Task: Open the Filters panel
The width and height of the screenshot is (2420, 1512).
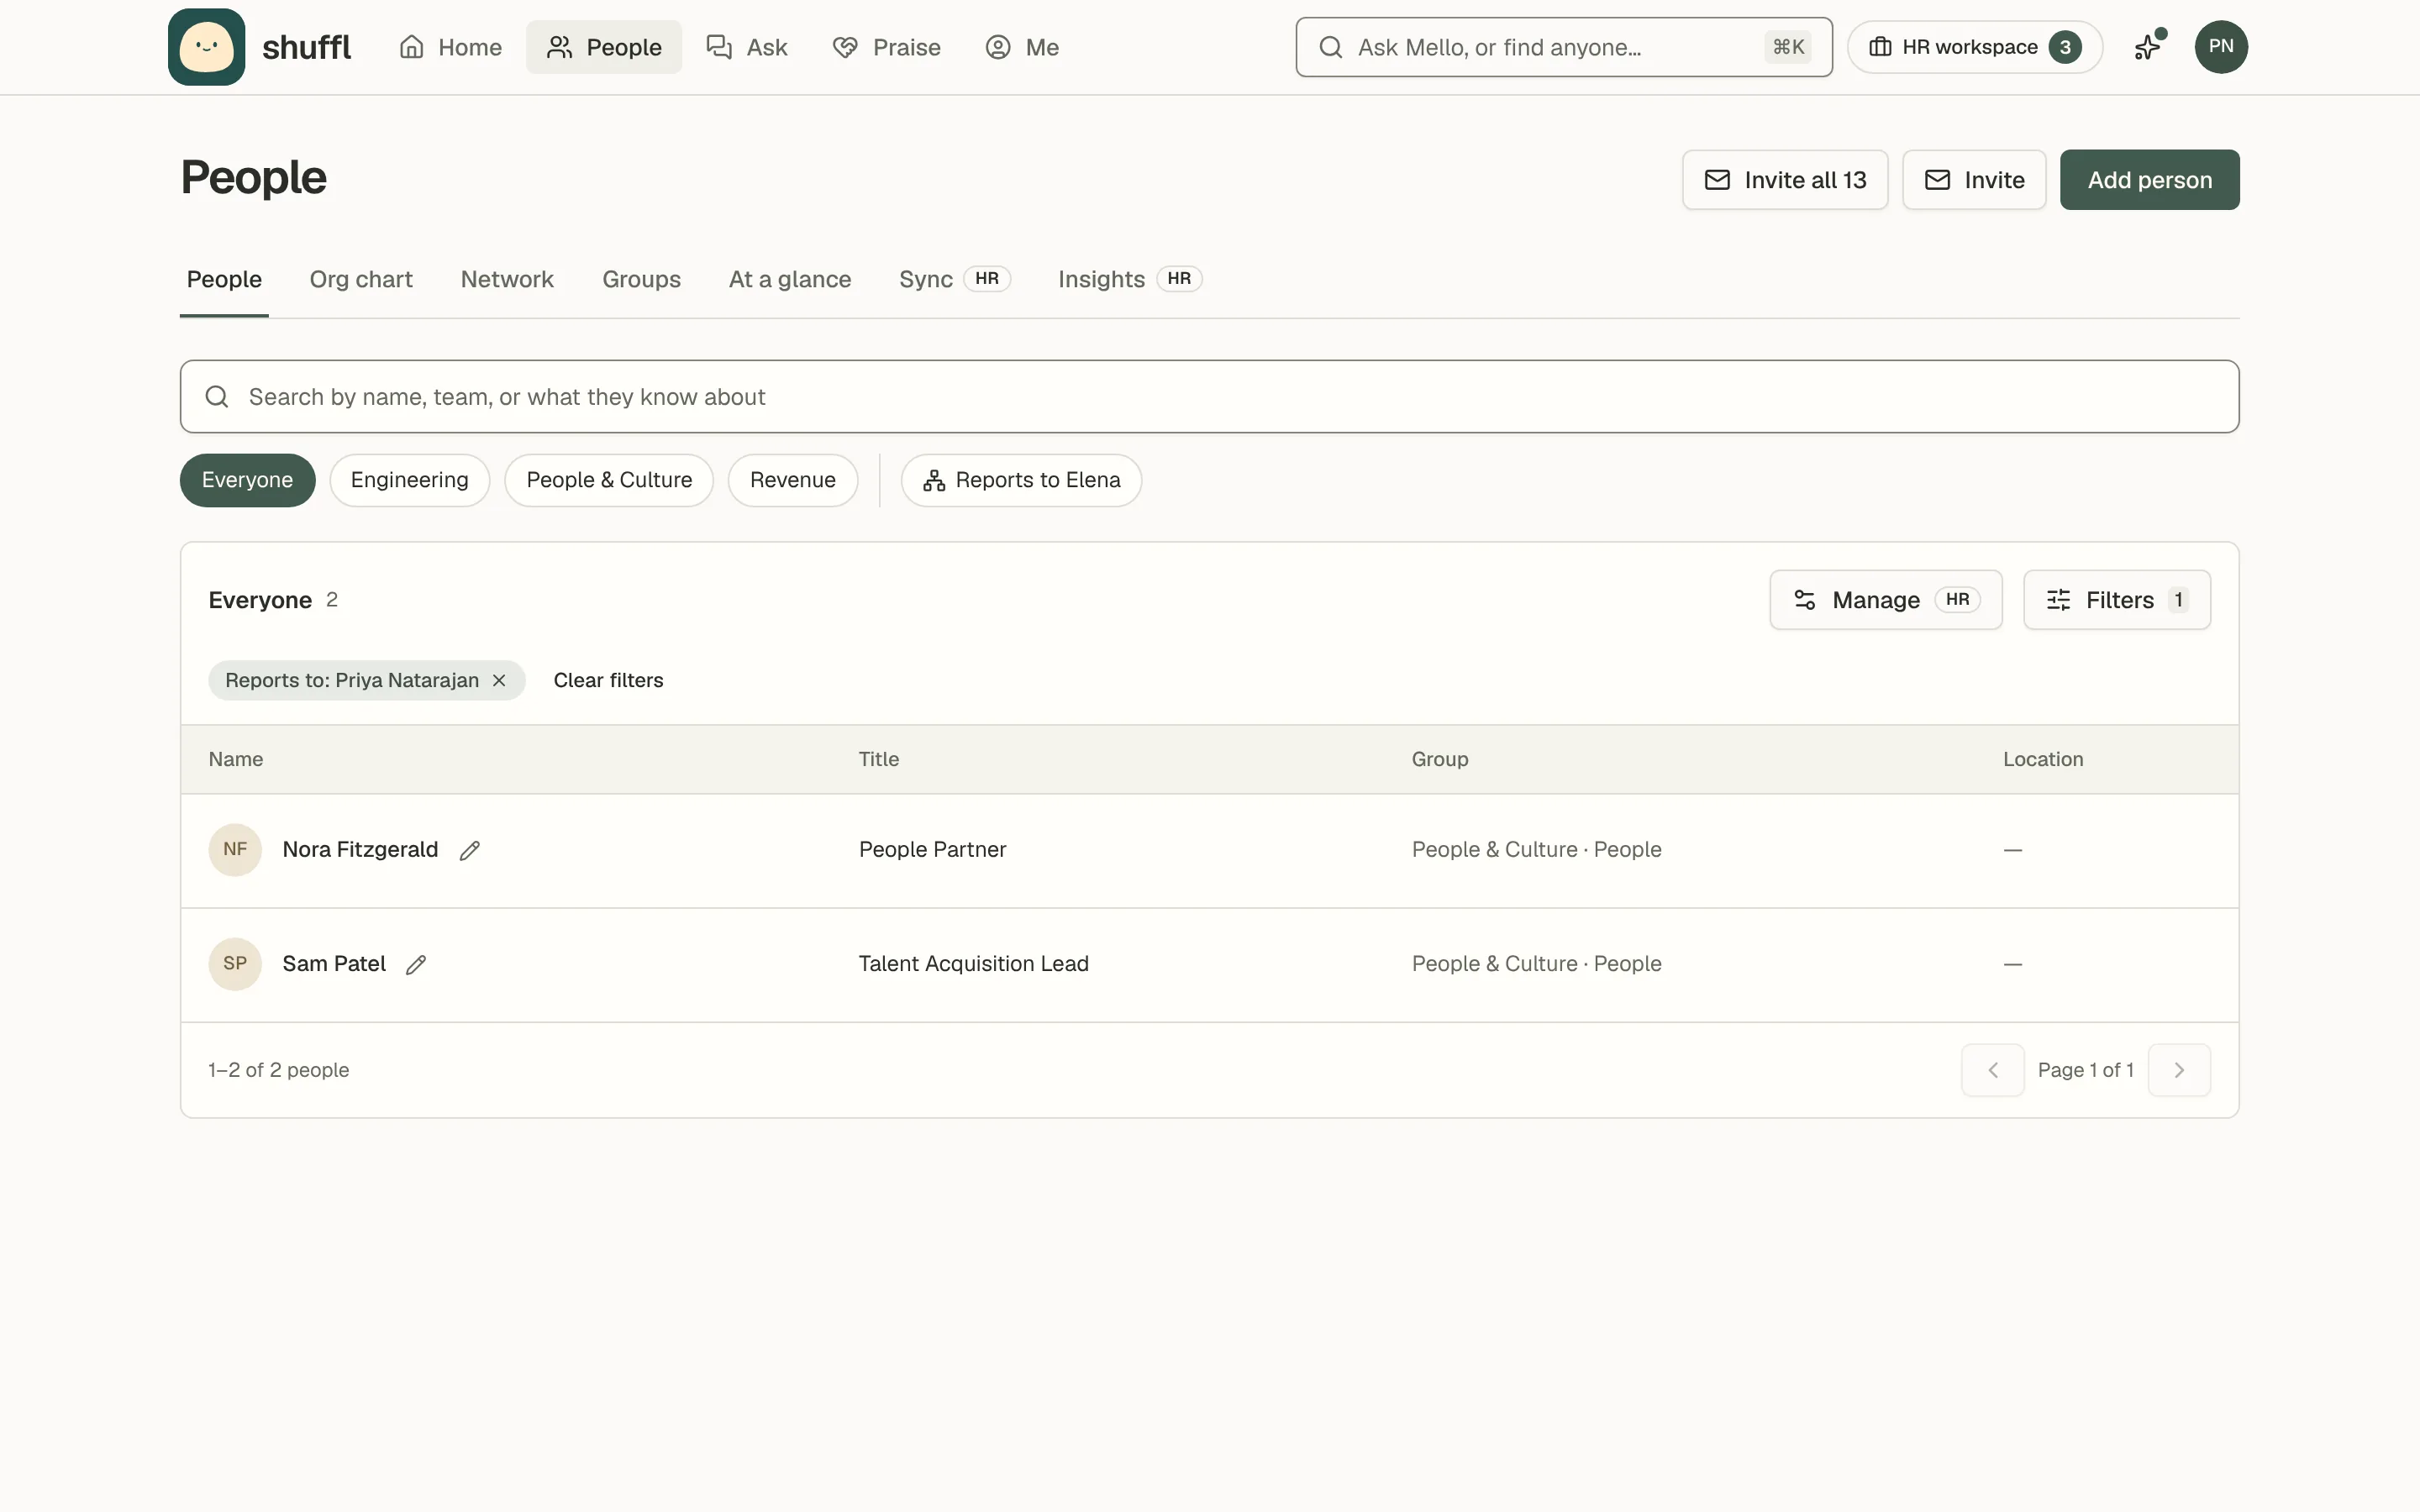Action: point(2116,600)
